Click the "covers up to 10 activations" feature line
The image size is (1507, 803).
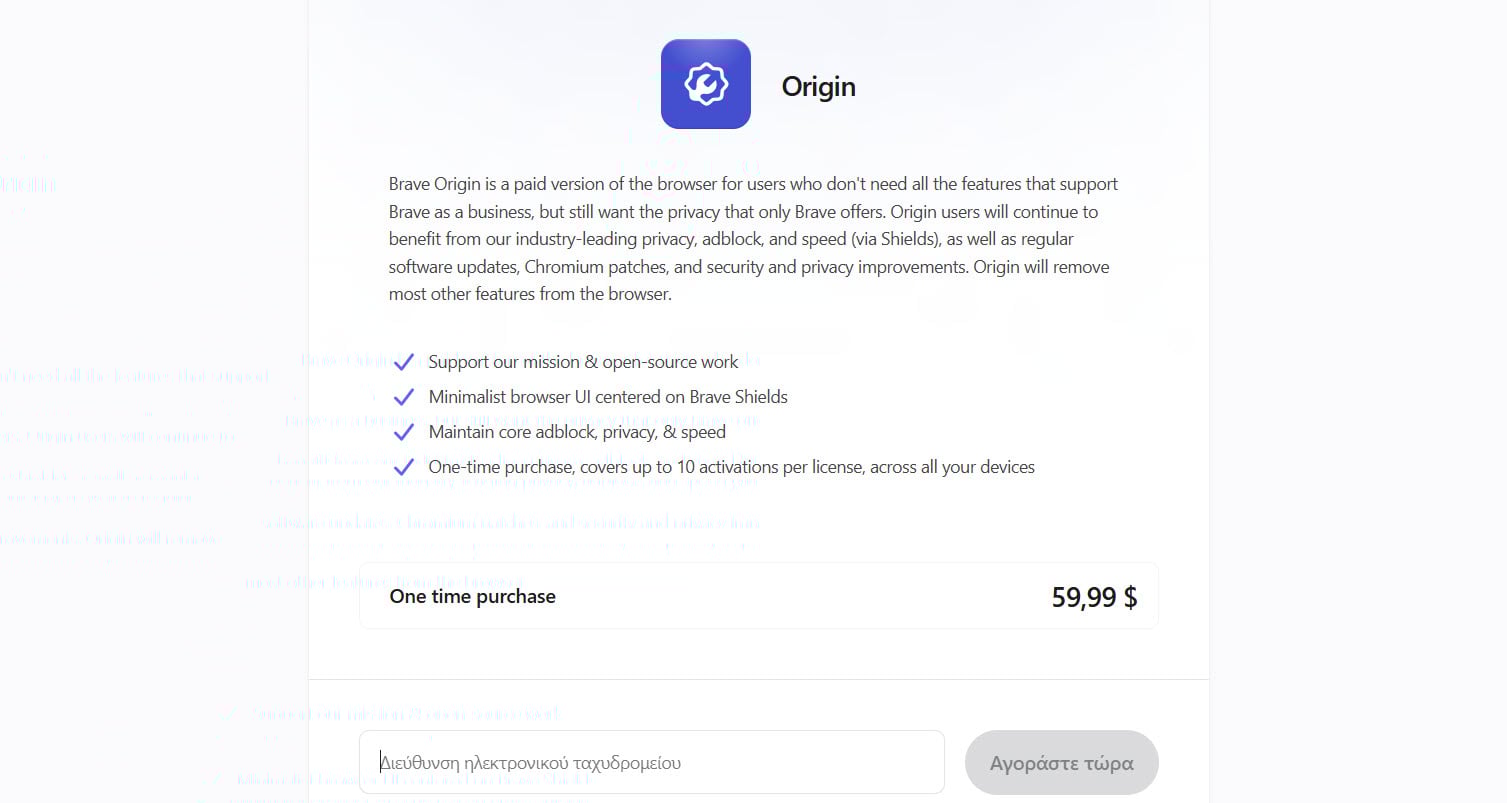pyautogui.click(x=731, y=467)
